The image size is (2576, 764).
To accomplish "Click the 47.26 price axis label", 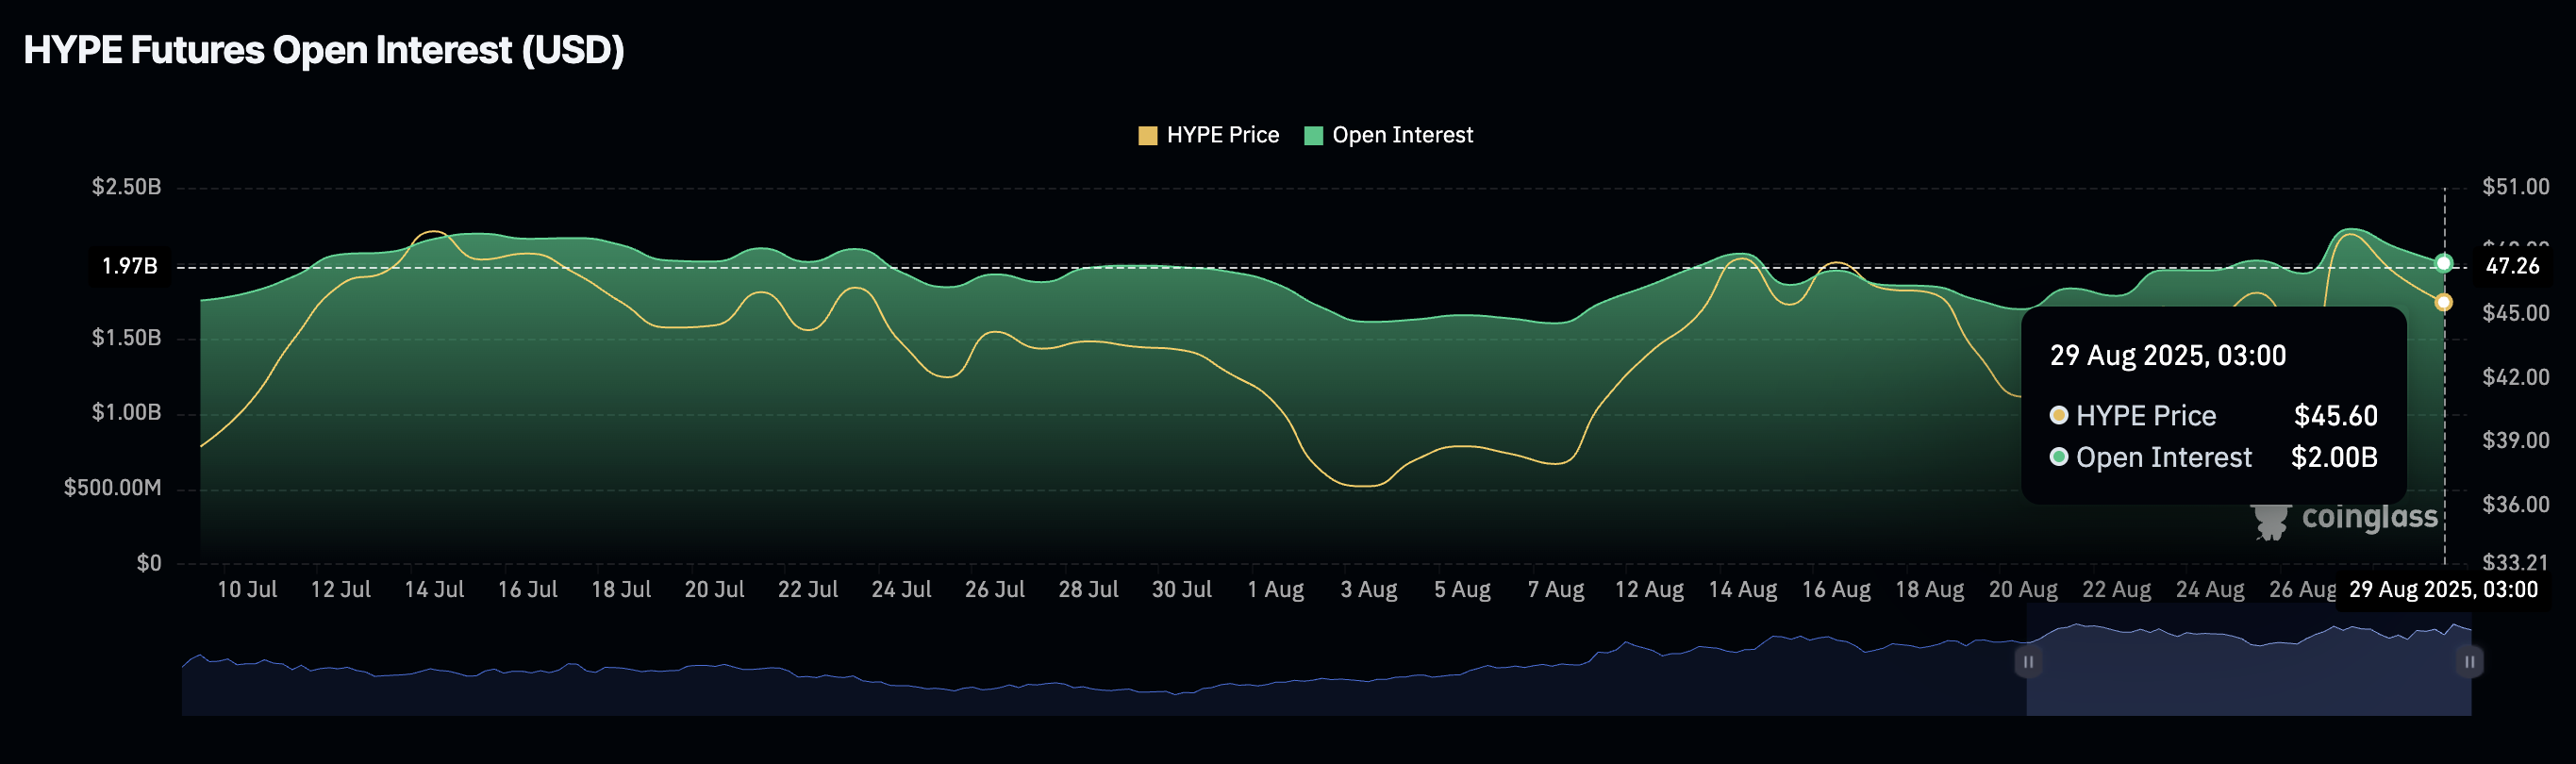I will click(2511, 266).
